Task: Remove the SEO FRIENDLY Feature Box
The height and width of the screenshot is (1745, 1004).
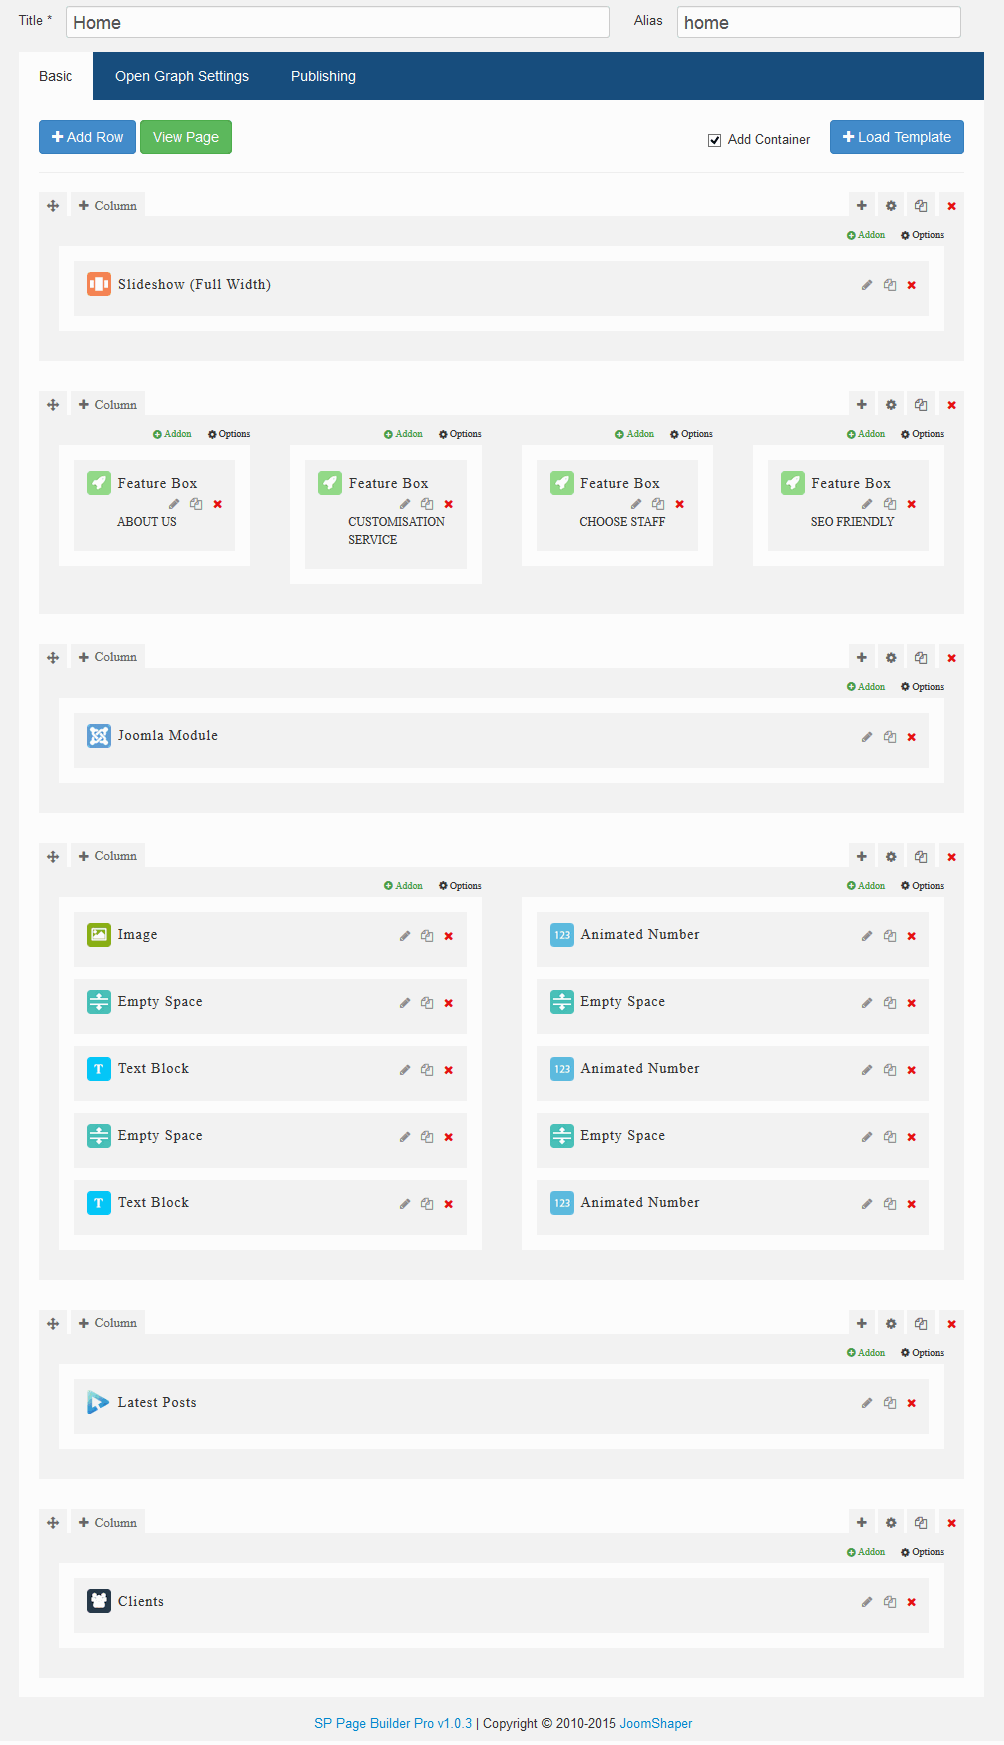Action: [912, 504]
